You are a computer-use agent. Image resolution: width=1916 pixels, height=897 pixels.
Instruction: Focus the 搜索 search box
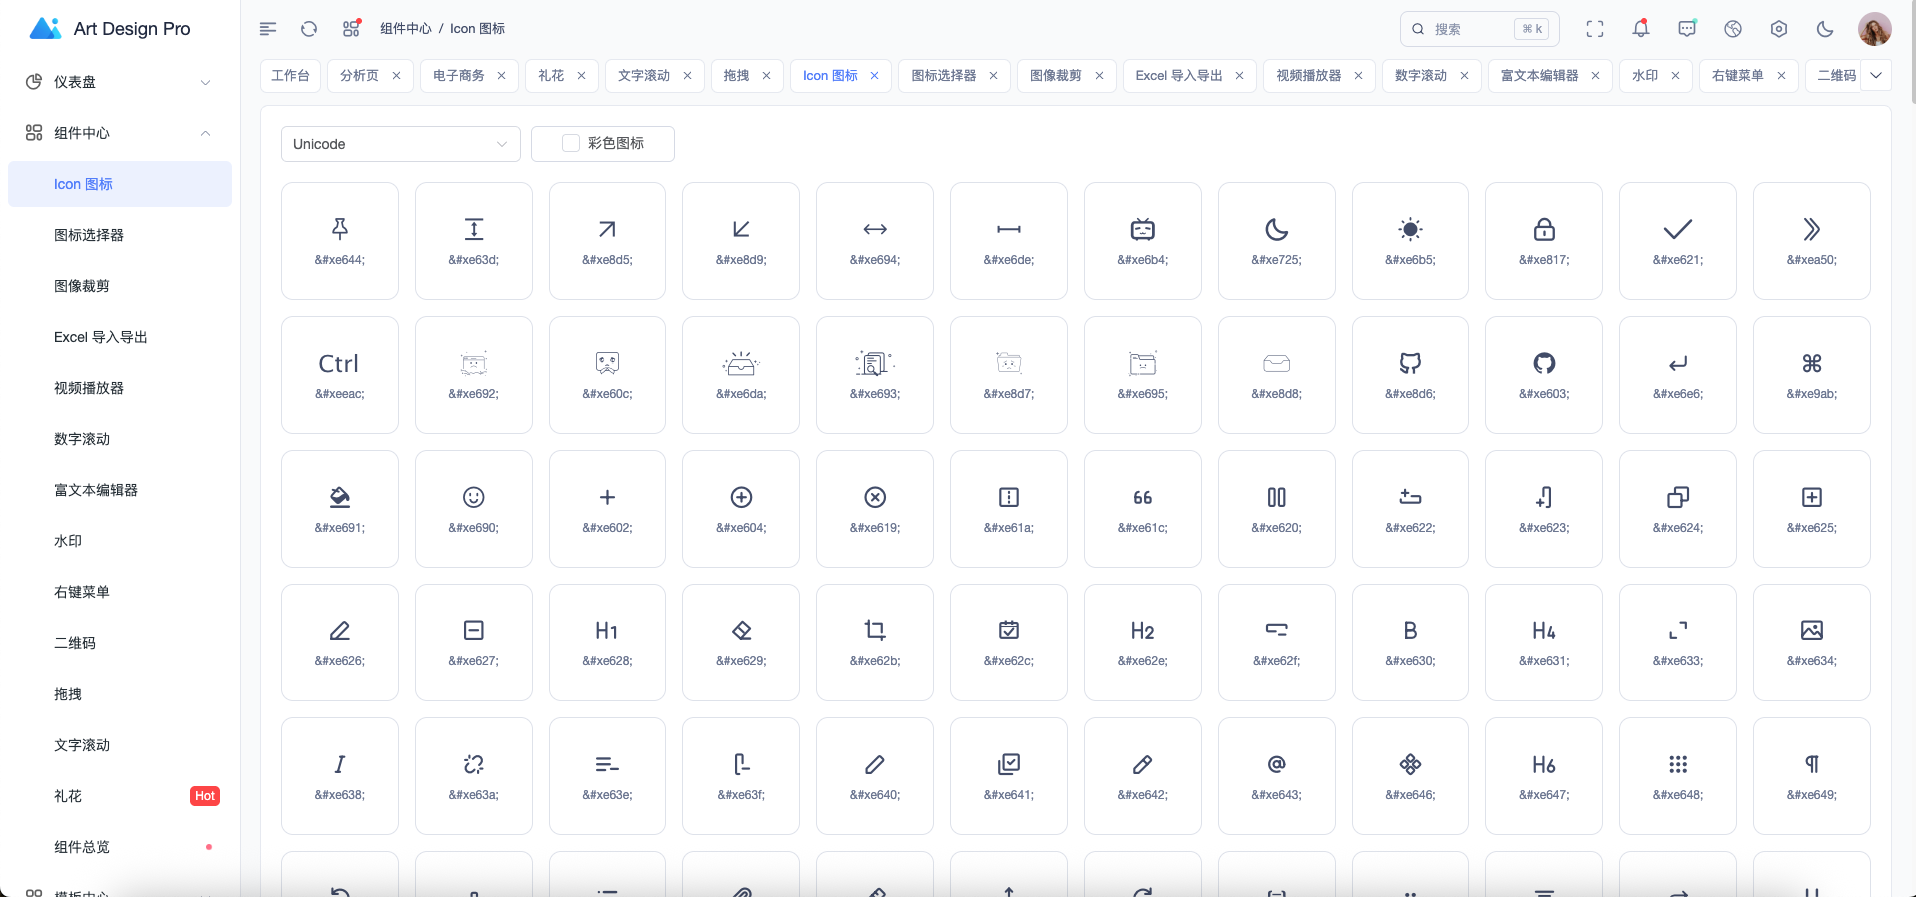1480,29
